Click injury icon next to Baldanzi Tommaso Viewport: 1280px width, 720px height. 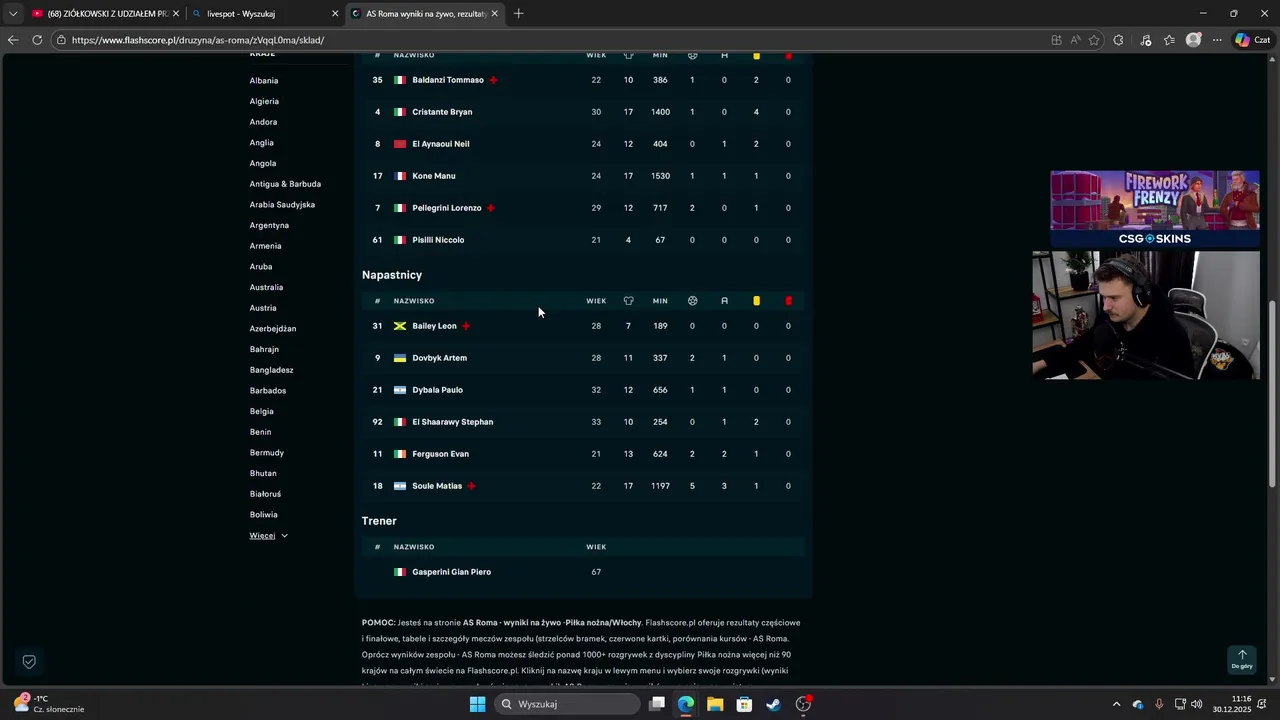tap(493, 80)
